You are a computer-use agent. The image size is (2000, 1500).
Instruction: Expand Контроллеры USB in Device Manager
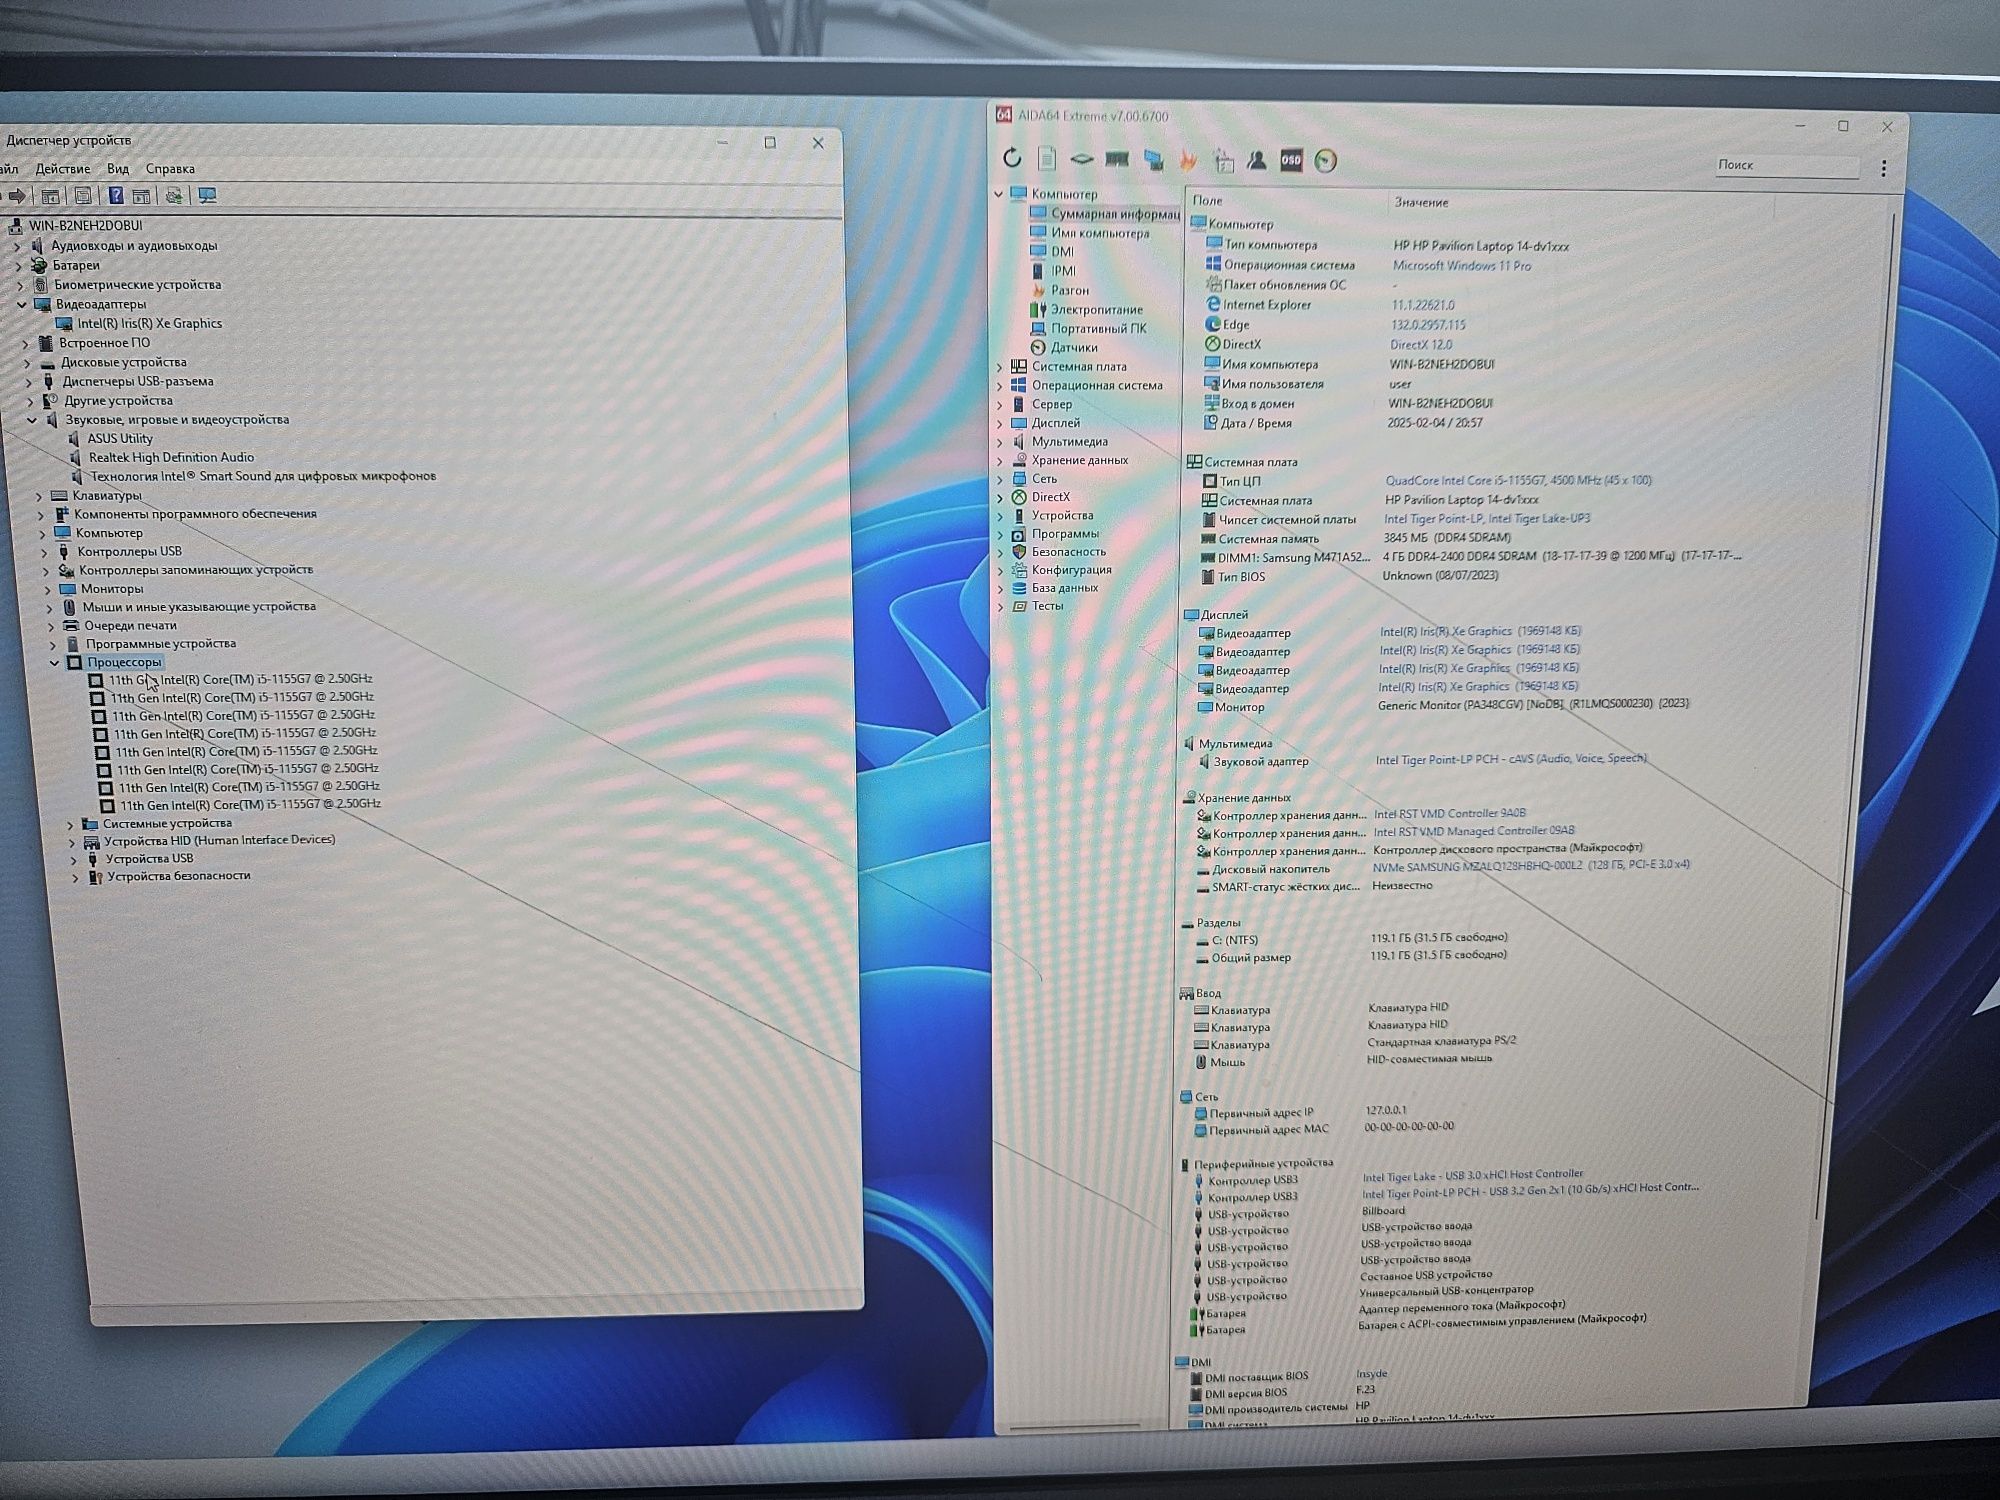click(44, 552)
